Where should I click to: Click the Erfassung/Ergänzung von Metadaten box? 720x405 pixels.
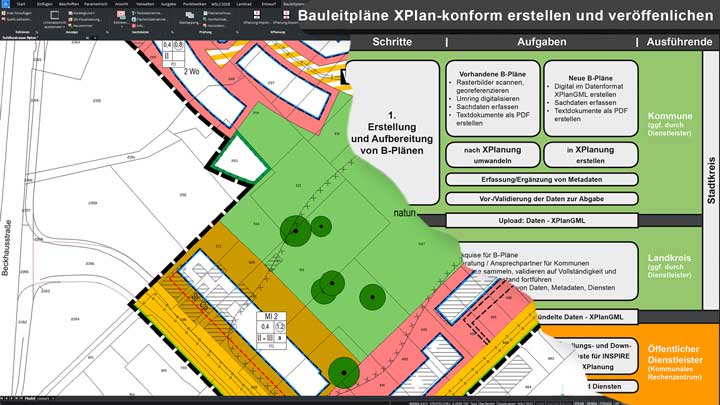(x=542, y=180)
